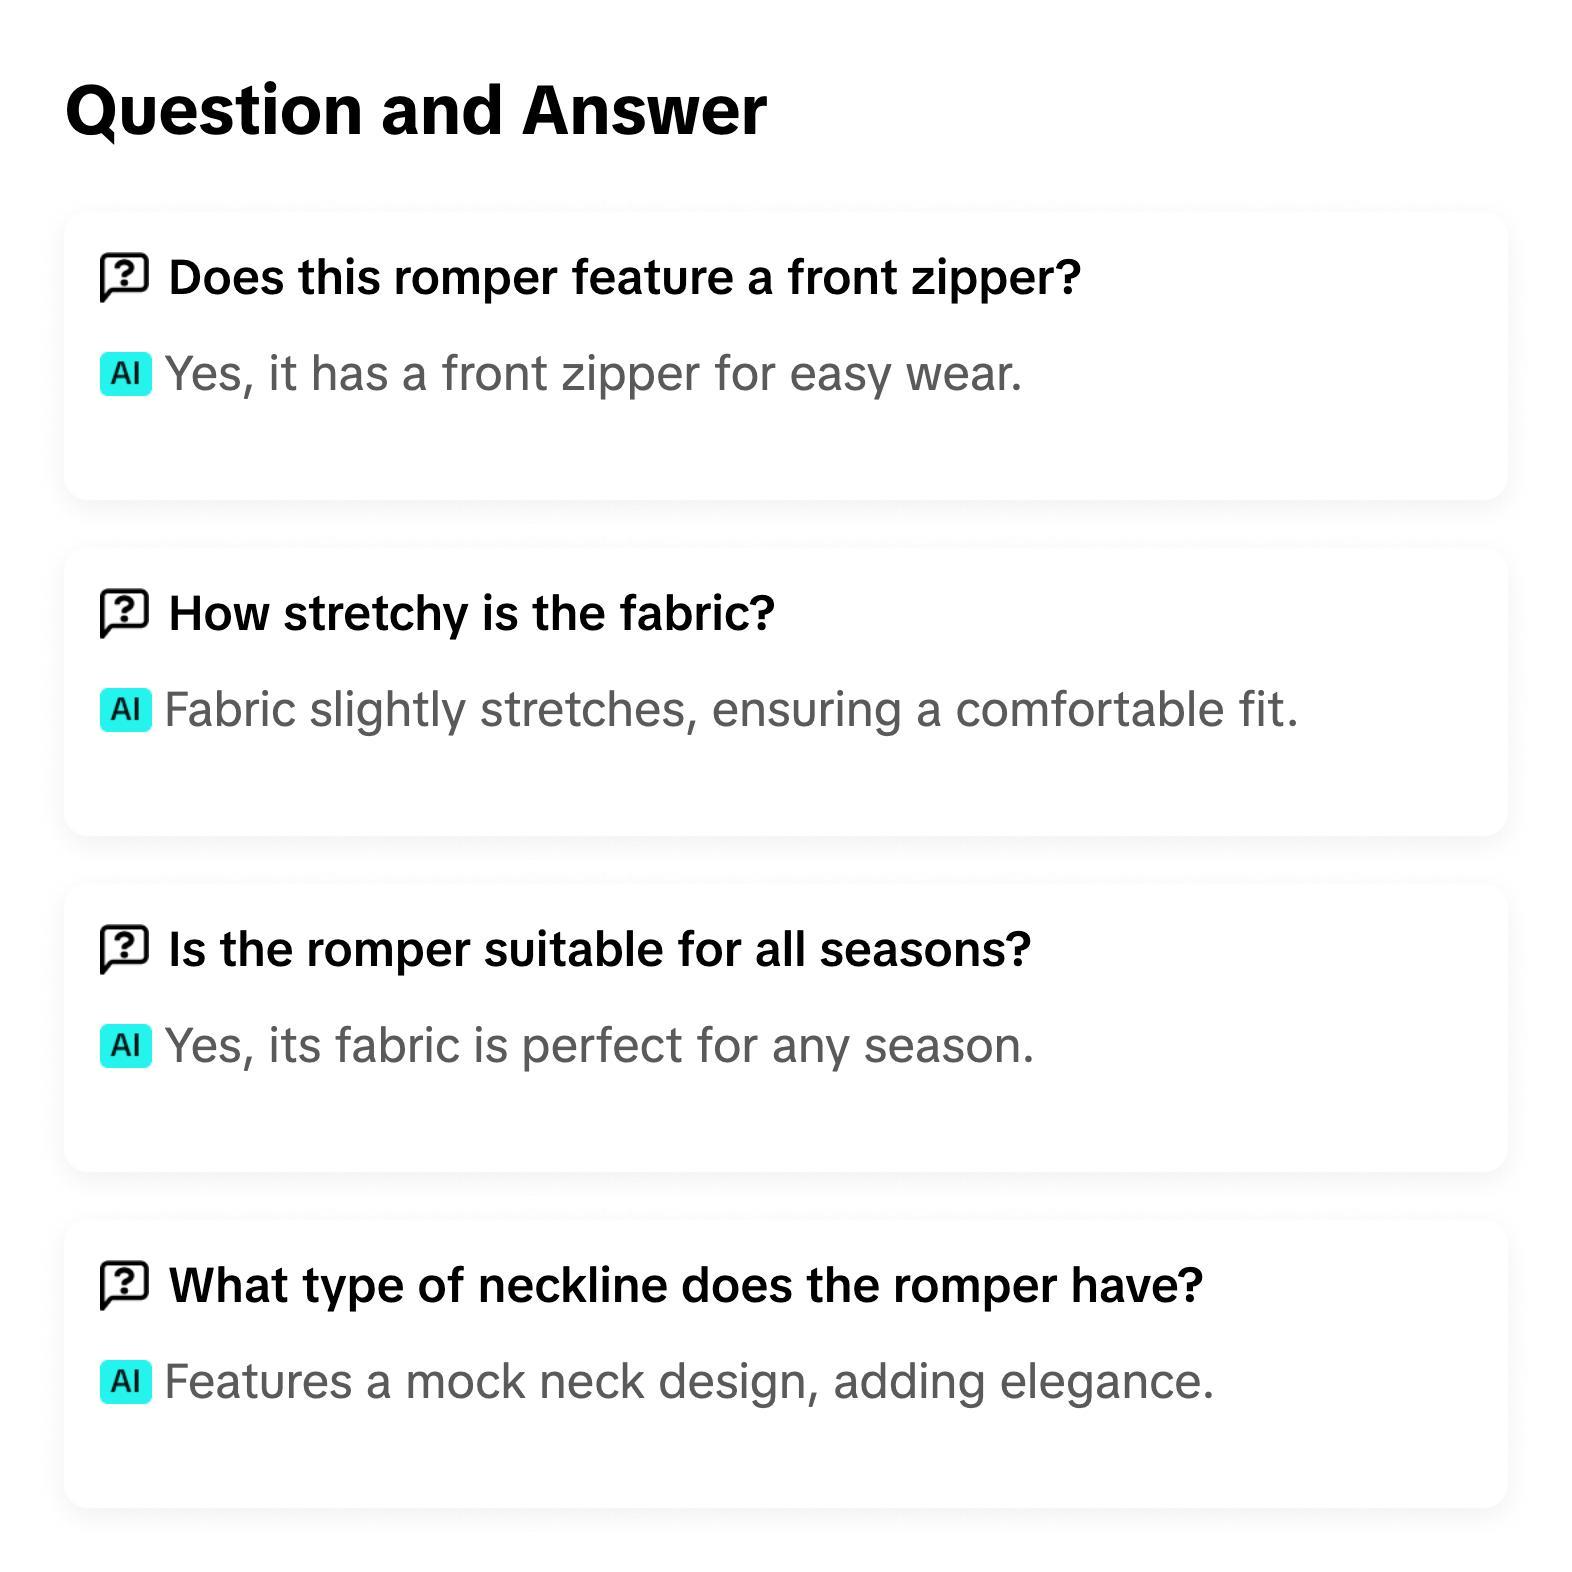This screenshot has height=1572, width=1572.
Task: Click the question icon beside neckline question
Action: [x=124, y=1285]
